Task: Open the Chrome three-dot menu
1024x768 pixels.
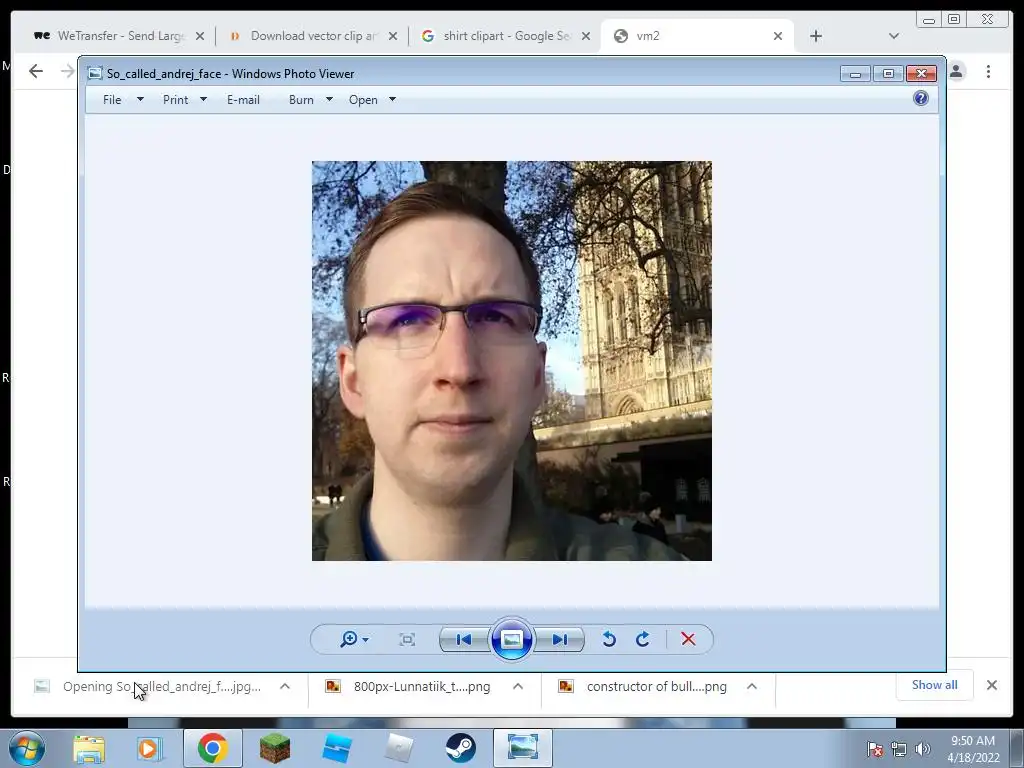Action: (989, 71)
